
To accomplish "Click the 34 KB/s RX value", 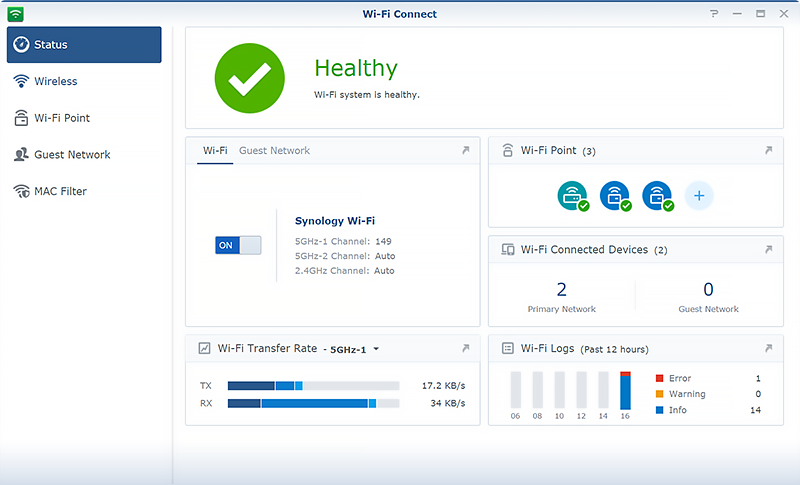I will (447, 403).
